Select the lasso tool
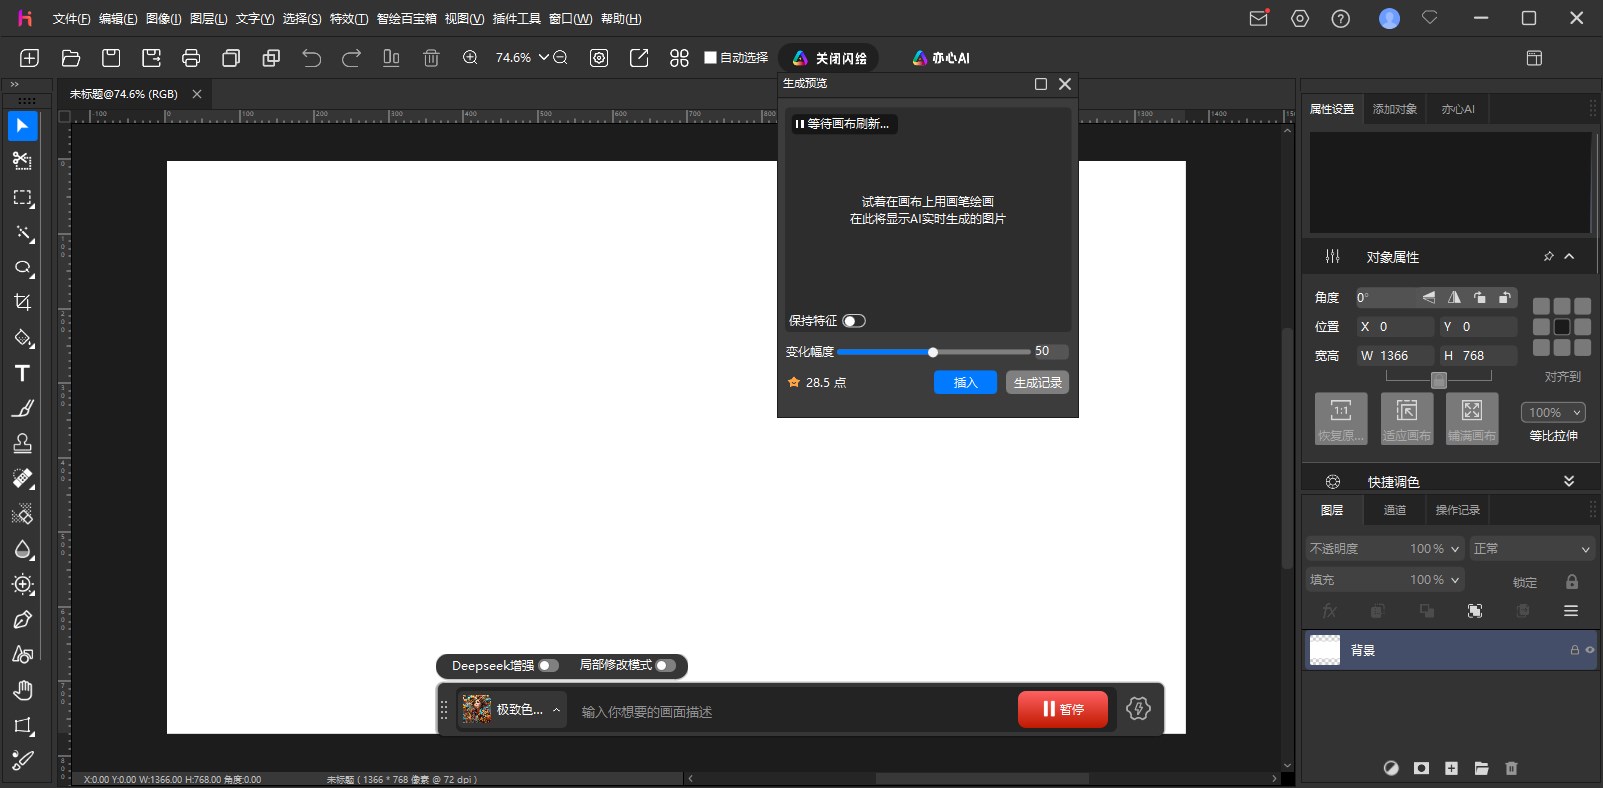 click(22, 268)
